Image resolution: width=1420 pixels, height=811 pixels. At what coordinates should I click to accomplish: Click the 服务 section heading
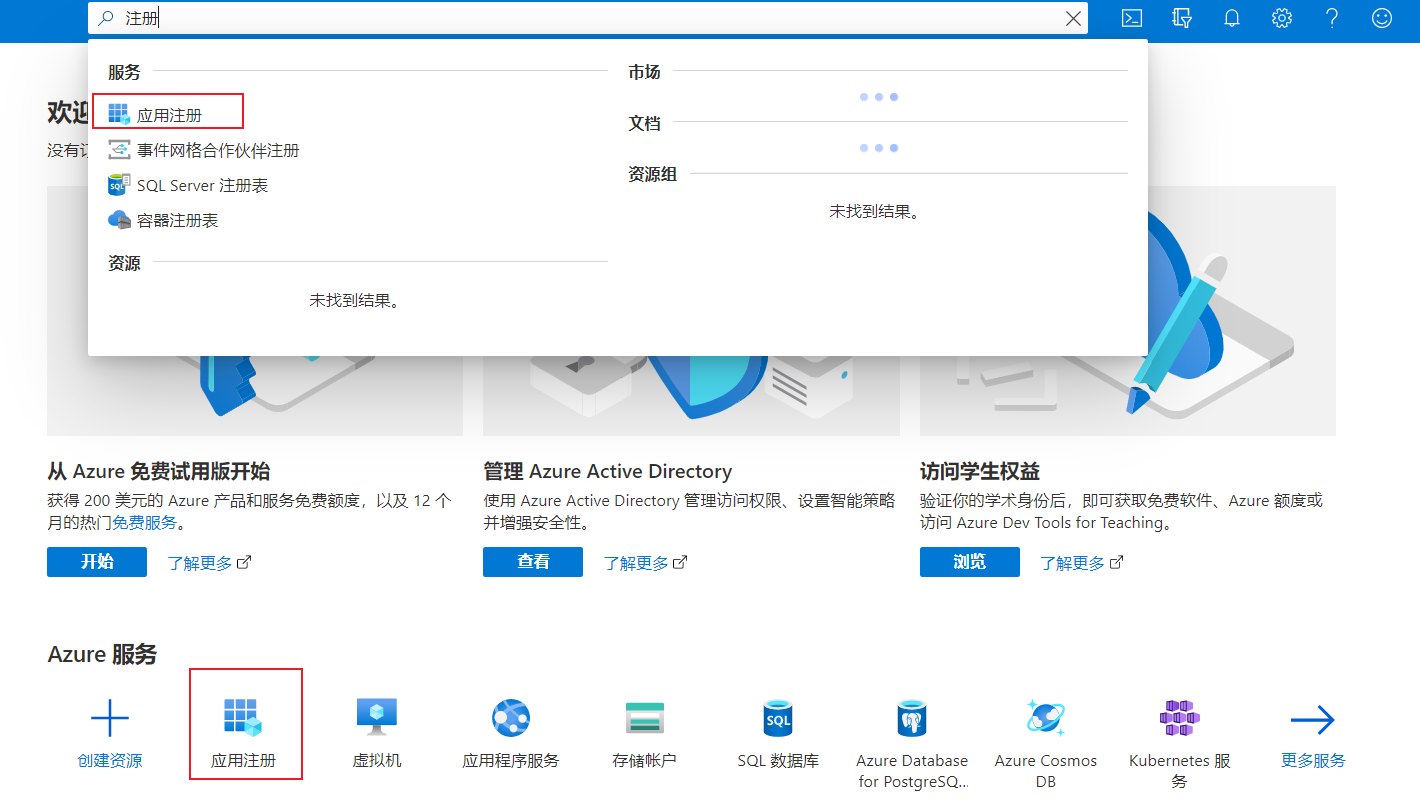pyautogui.click(x=124, y=72)
